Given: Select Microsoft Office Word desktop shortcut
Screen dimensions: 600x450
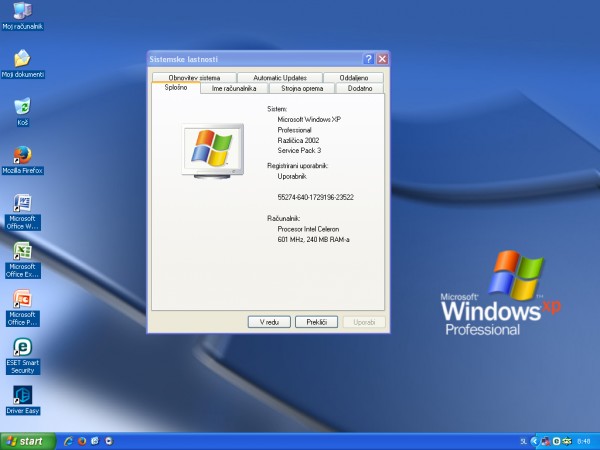Looking at the screenshot, I should [x=23, y=212].
